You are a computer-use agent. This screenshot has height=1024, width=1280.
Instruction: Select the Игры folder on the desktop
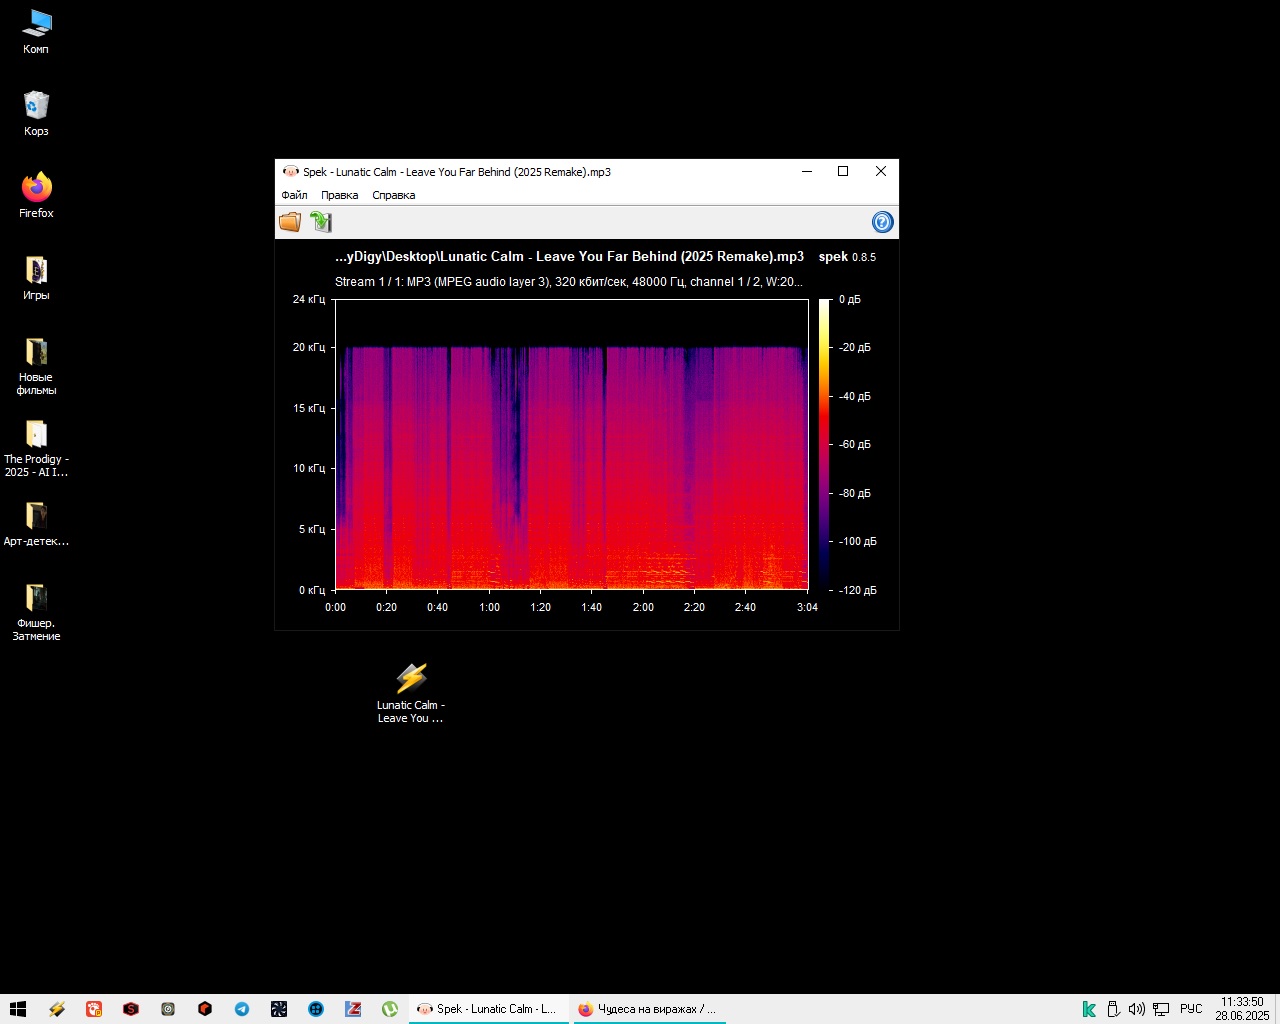(x=36, y=277)
